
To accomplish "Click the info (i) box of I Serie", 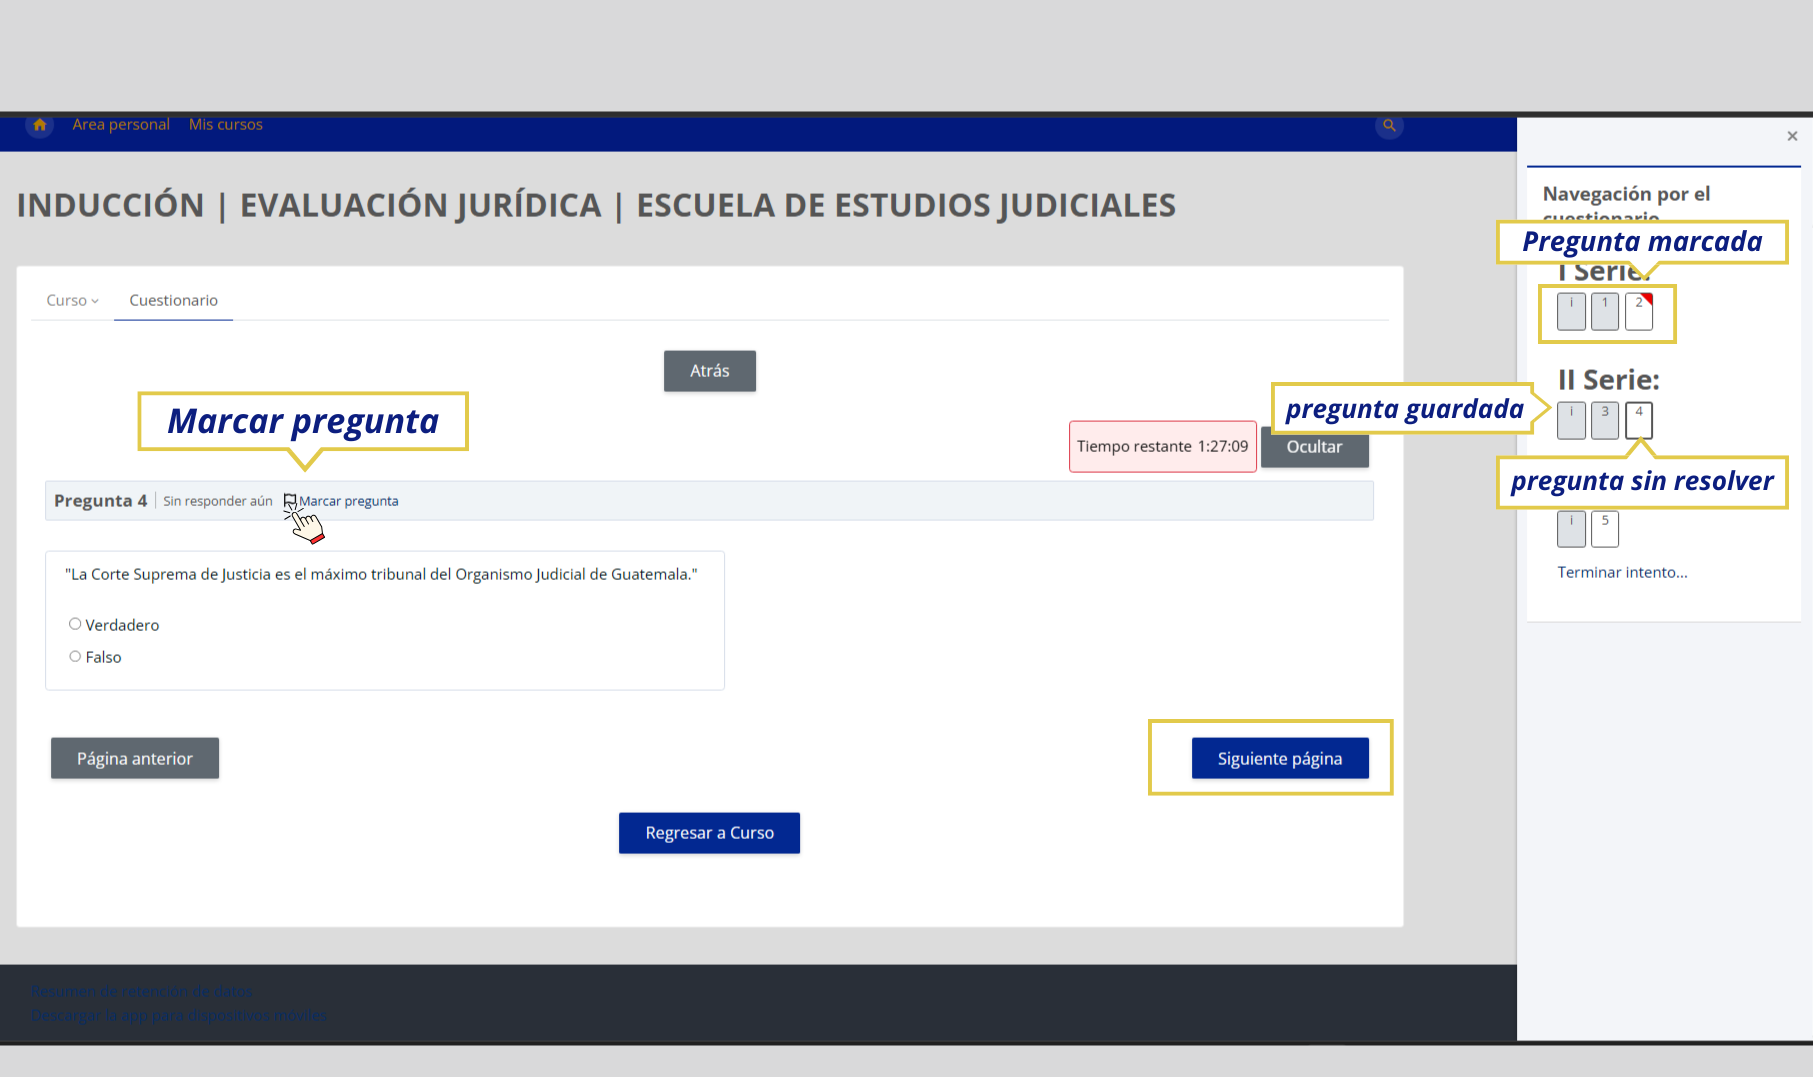I will tap(1570, 311).
